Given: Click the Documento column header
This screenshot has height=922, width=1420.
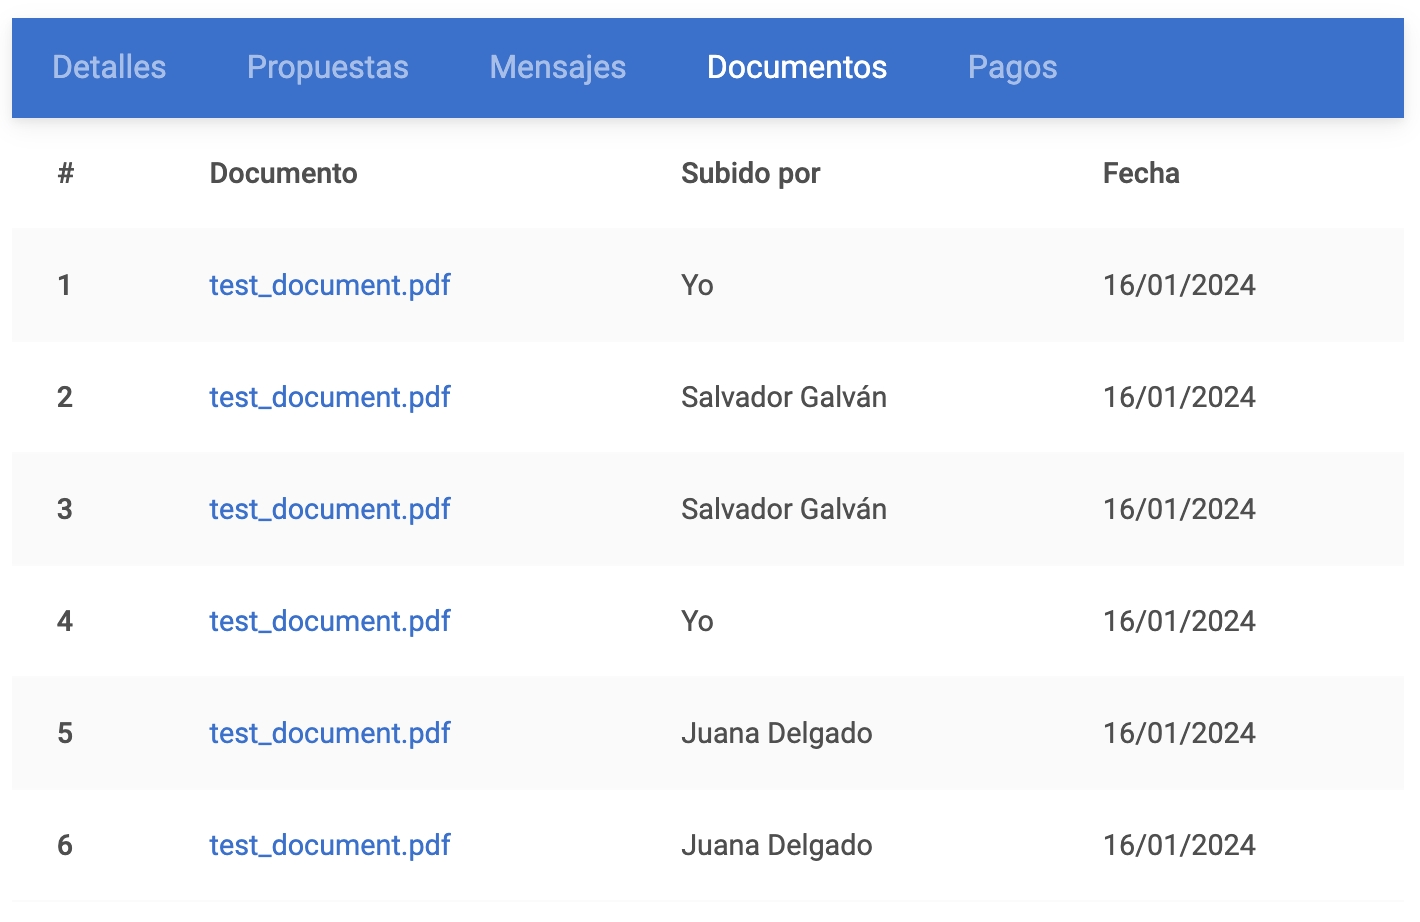Looking at the screenshot, I should [x=283, y=173].
